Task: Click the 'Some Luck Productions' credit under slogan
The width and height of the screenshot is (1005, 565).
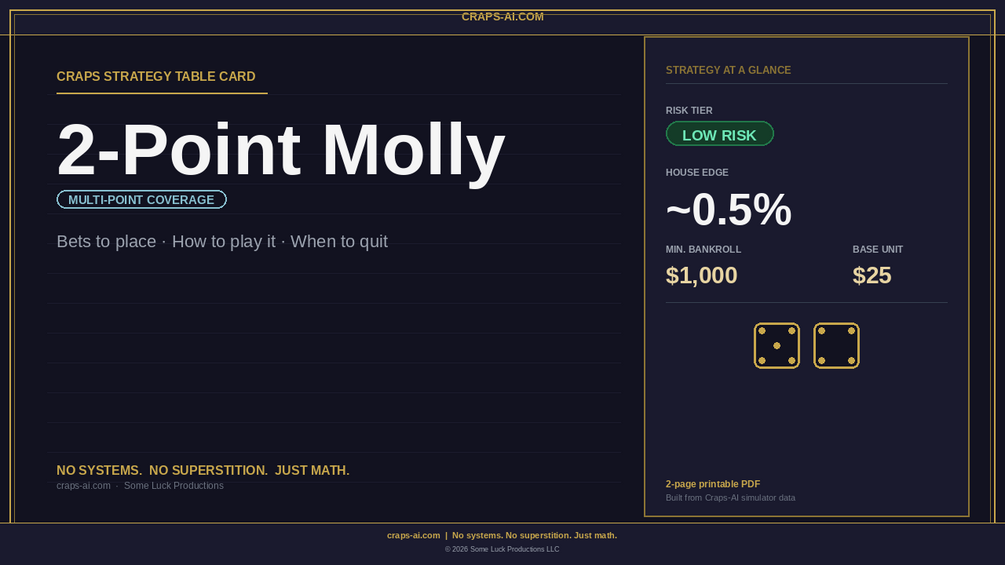Action: point(174,486)
